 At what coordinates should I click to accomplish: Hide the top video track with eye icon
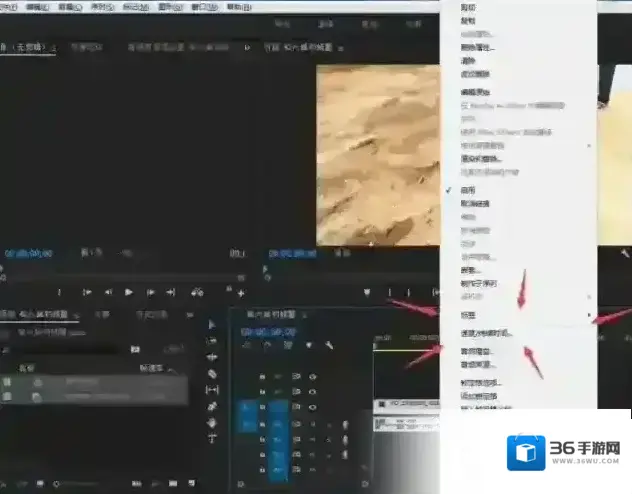(x=312, y=377)
